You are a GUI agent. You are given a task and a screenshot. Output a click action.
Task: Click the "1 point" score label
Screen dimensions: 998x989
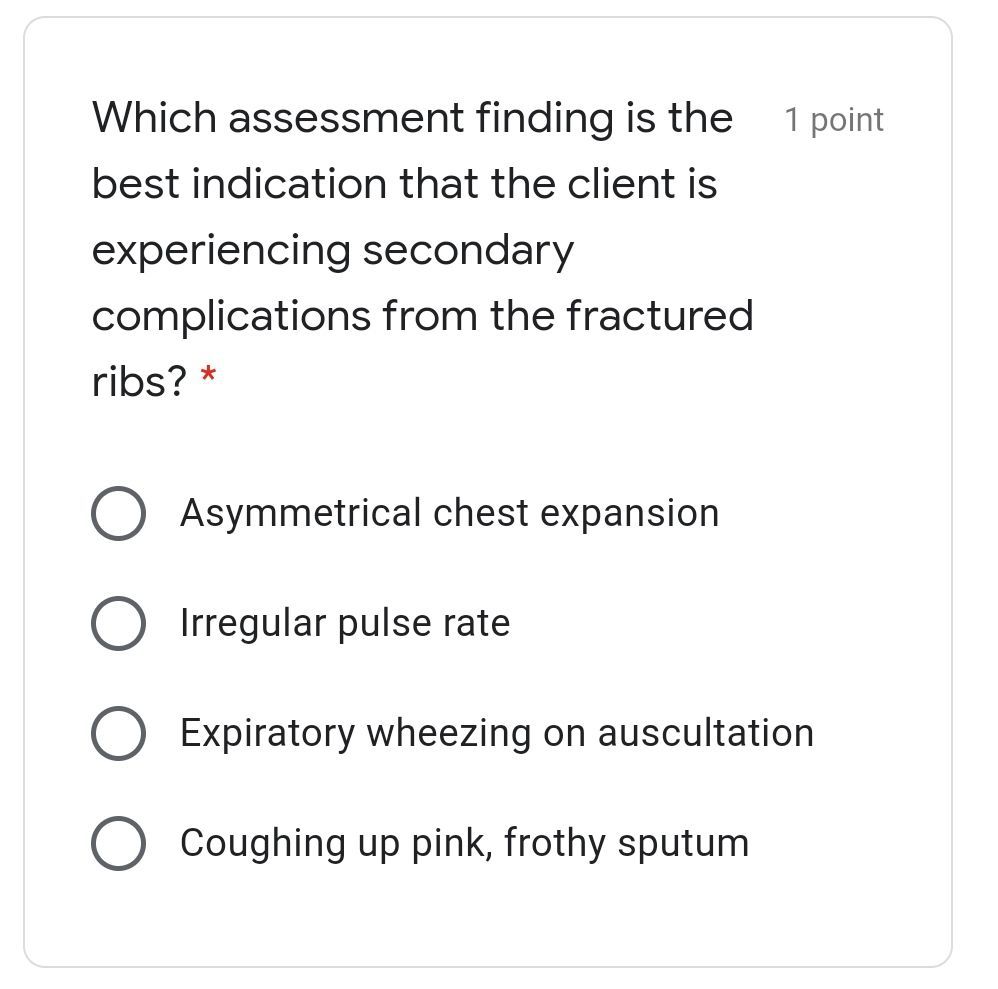pyautogui.click(x=834, y=120)
